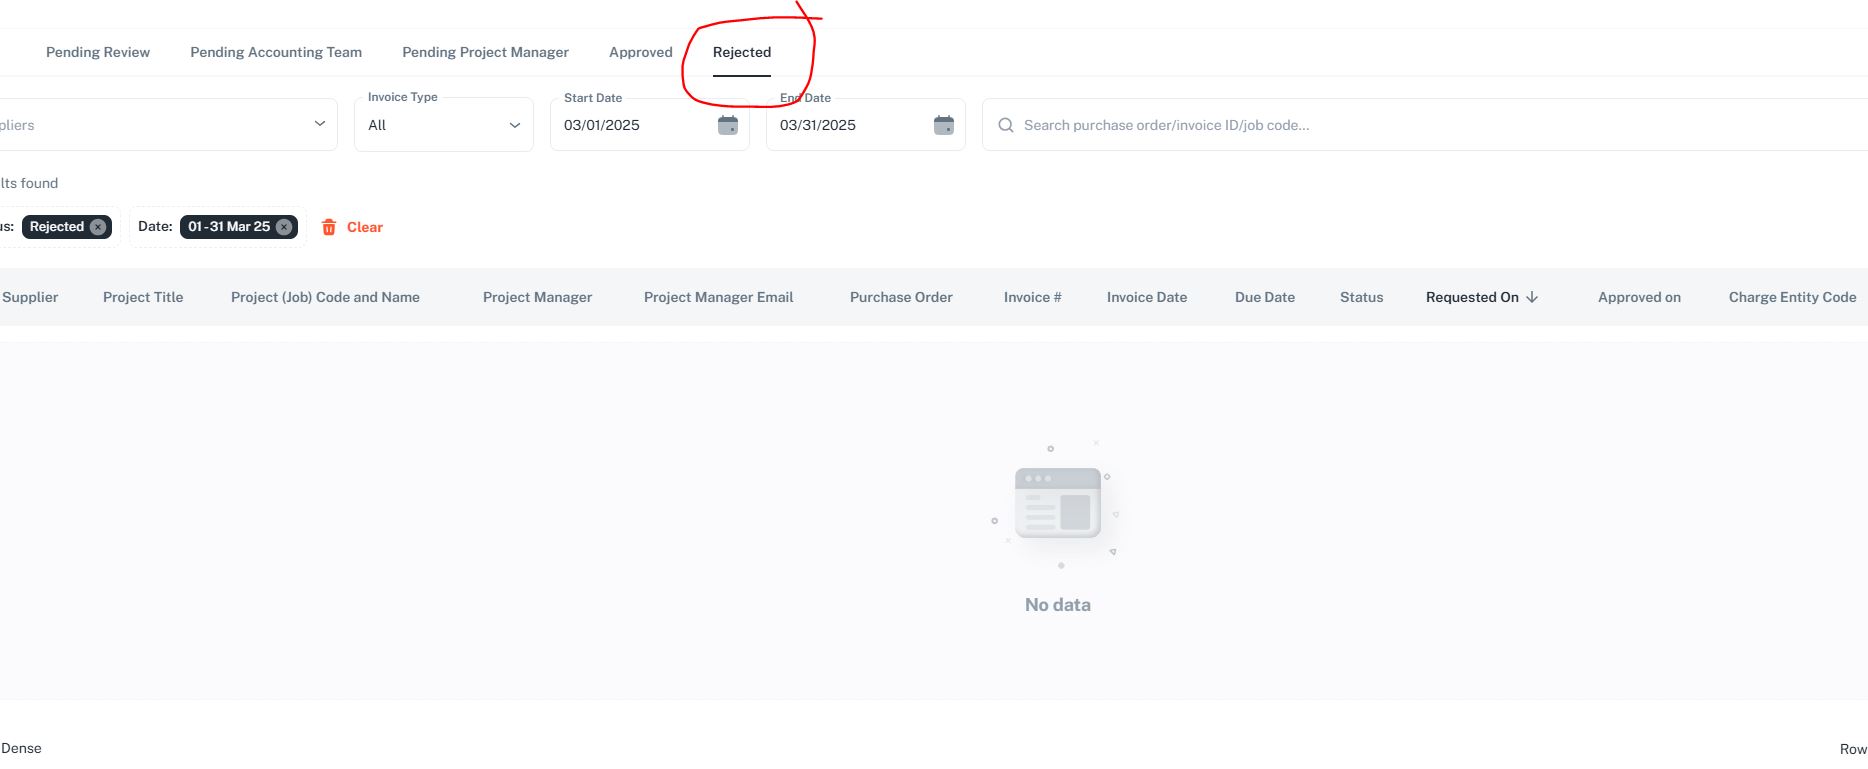The height and width of the screenshot is (769, 1868).
Task: Focus the purchase order search field
Action: pos(1400,125)
